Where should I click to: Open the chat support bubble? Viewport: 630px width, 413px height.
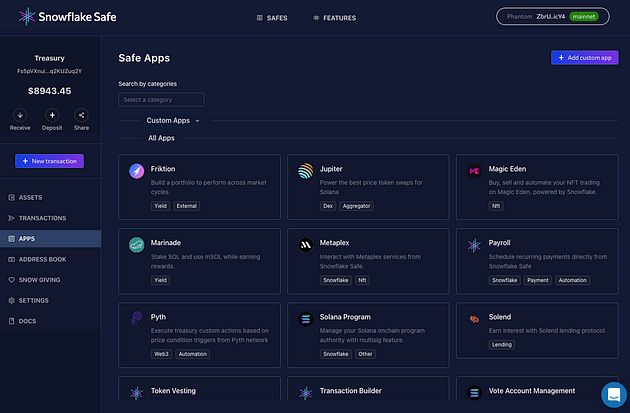(x=614, y=395)
